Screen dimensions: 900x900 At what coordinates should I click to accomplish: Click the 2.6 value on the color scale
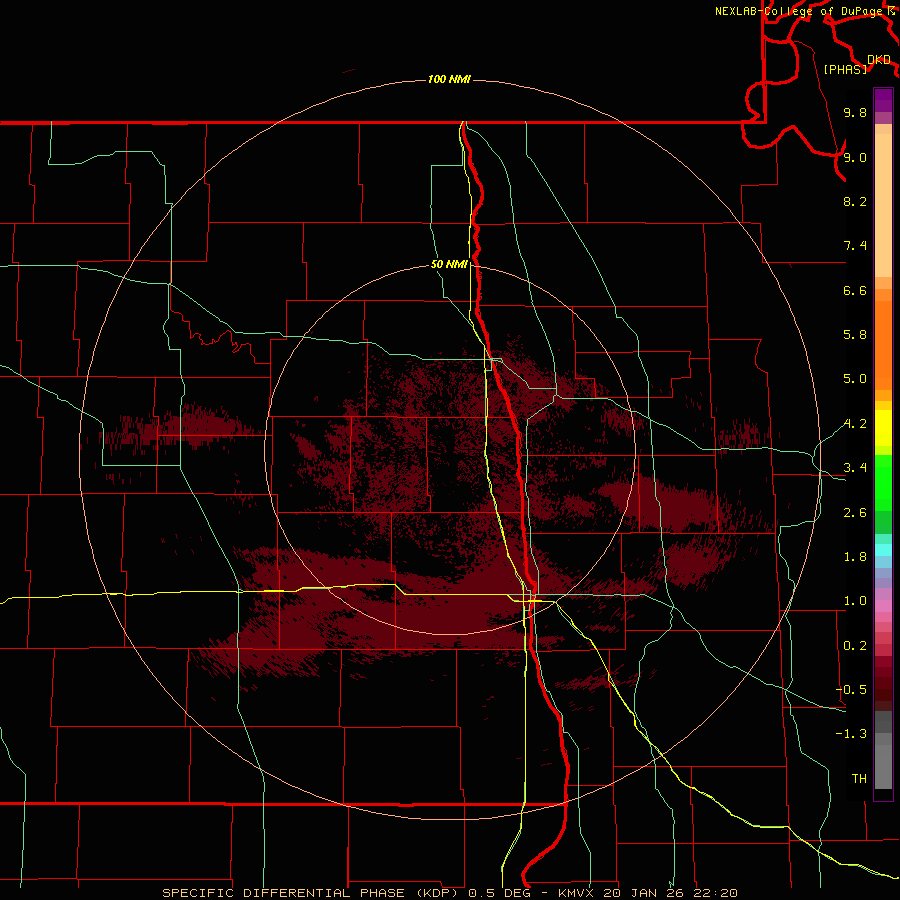click(855, 513)
